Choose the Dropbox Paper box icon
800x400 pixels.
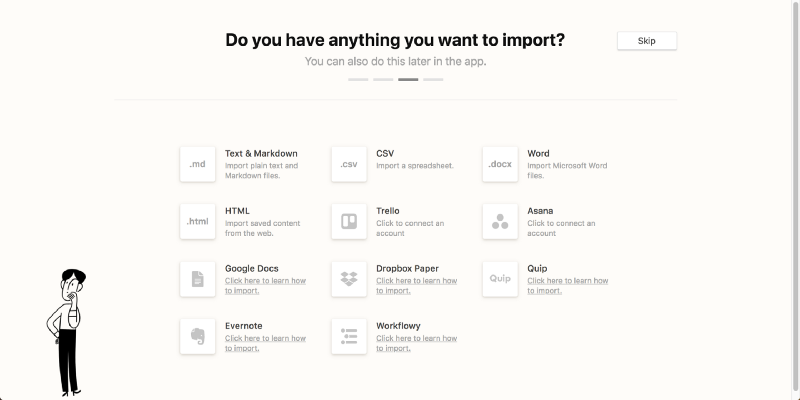click(x=349, y=279)
